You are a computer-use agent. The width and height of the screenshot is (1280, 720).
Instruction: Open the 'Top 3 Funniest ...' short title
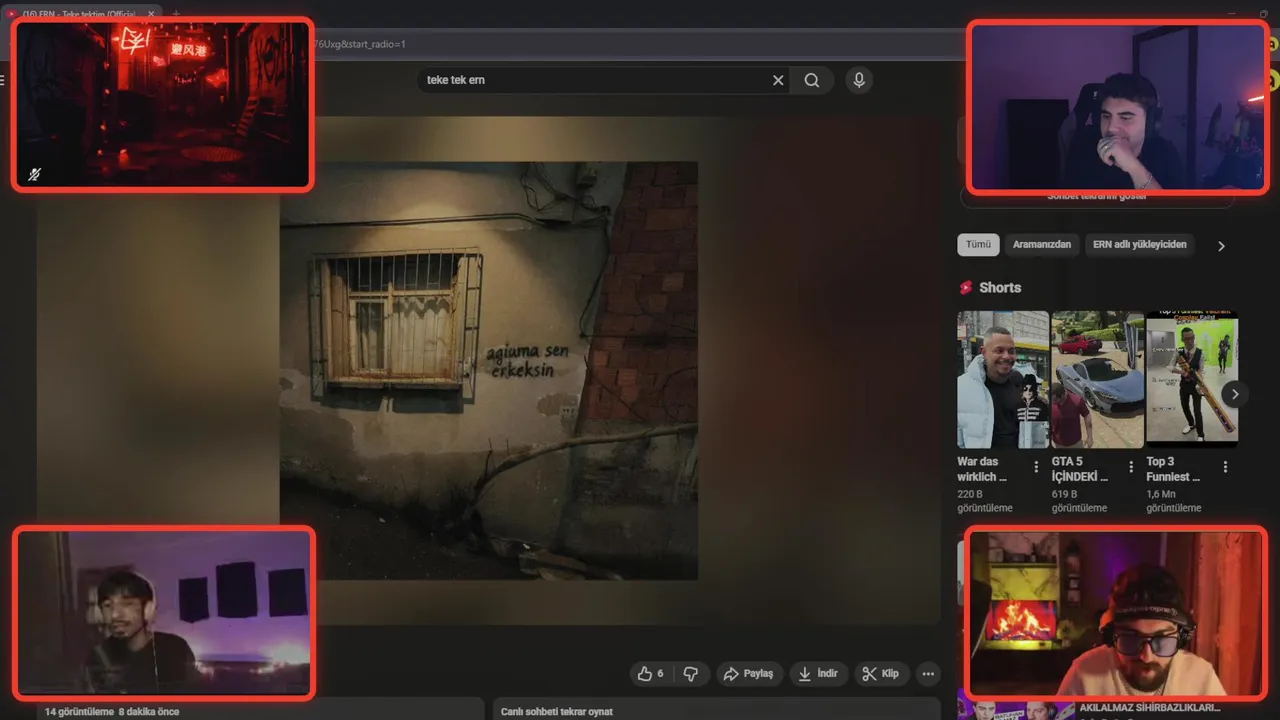(1173, 469)
